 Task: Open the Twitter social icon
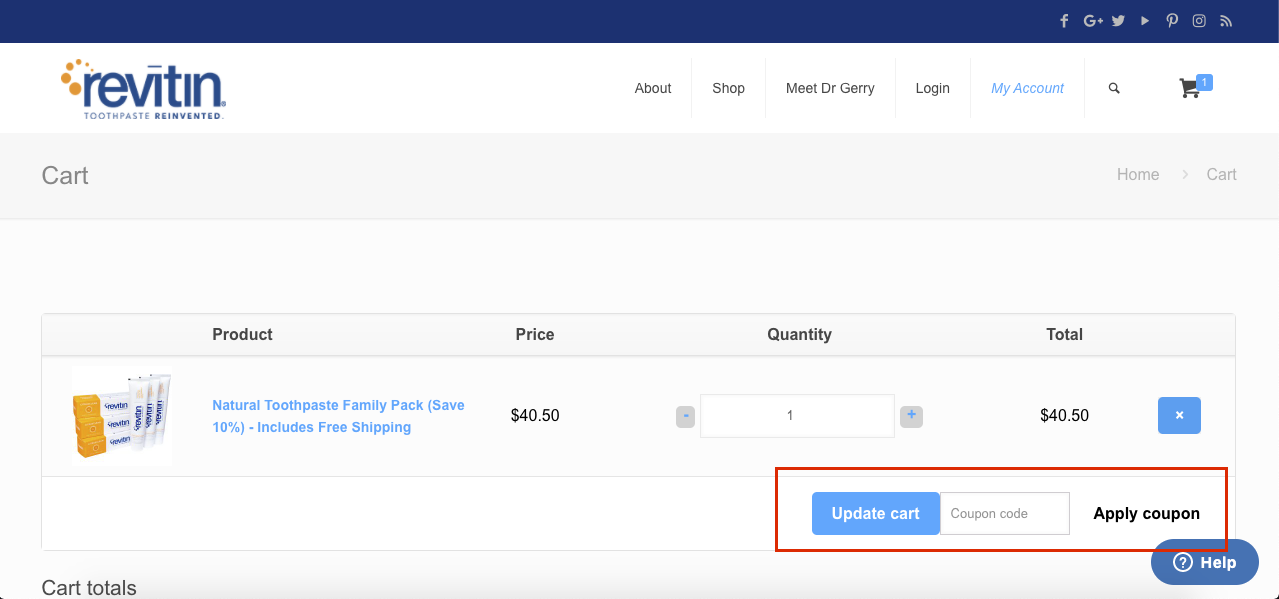tap(1118, 21)
